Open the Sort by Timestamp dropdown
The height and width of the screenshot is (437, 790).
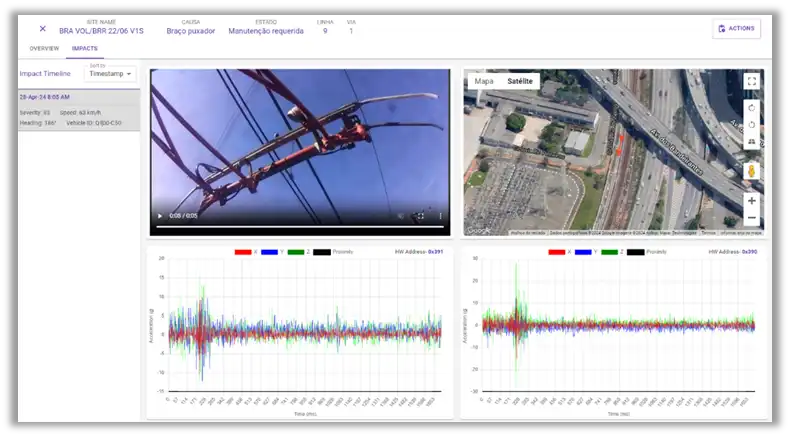tap(110, 73)
